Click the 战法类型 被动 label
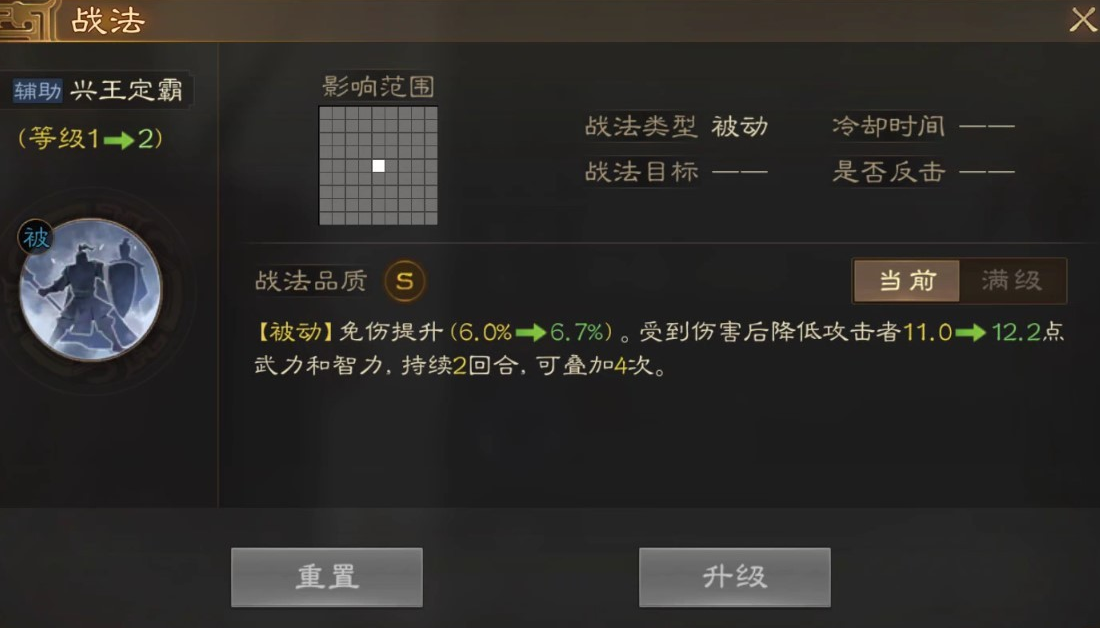The height and width of the screenshot is (628, 1100). click(x=676, y=127)
